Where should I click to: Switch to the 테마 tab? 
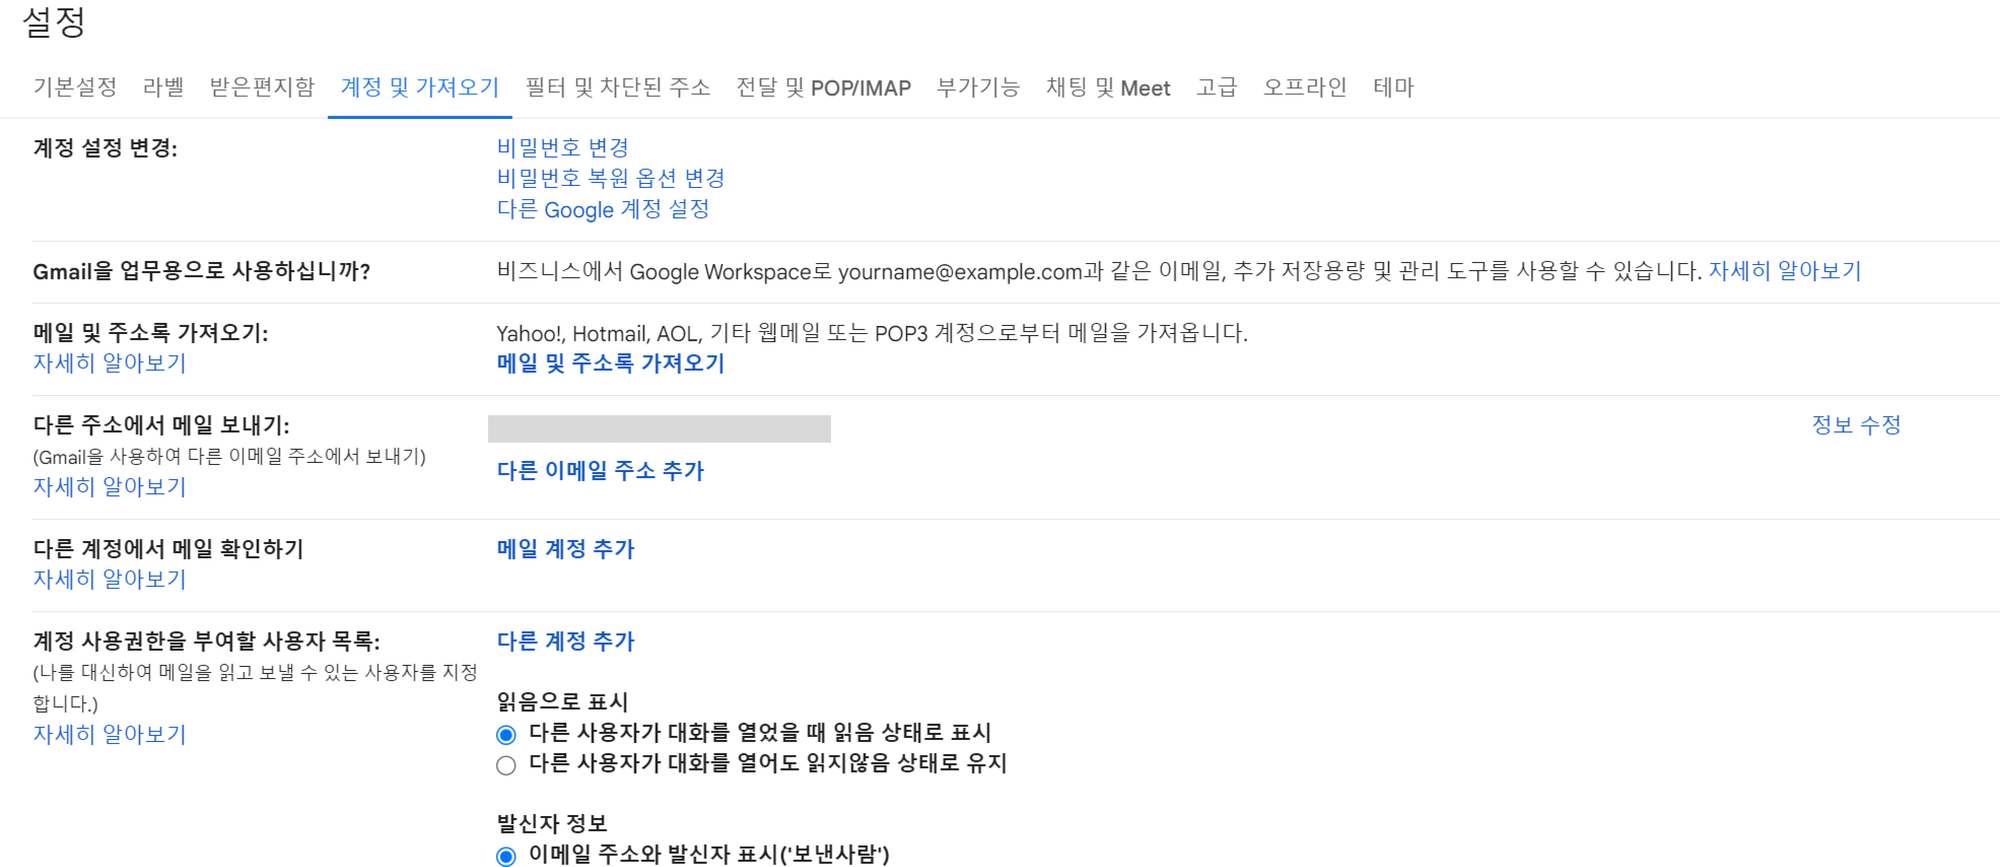coord(1393,88)
